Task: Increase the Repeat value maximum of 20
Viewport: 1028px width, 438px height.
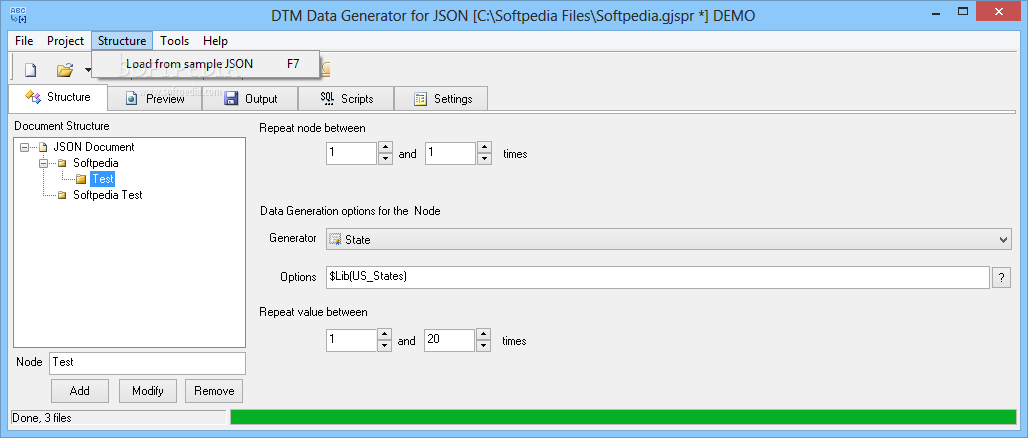Action: point(484,334)
